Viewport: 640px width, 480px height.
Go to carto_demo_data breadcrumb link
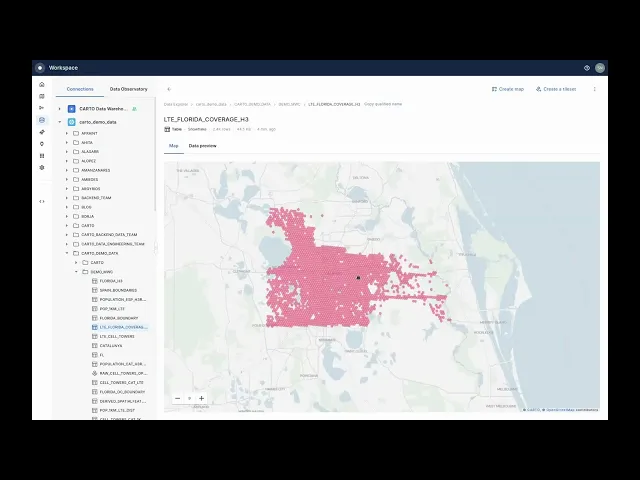tap(211, 104)
